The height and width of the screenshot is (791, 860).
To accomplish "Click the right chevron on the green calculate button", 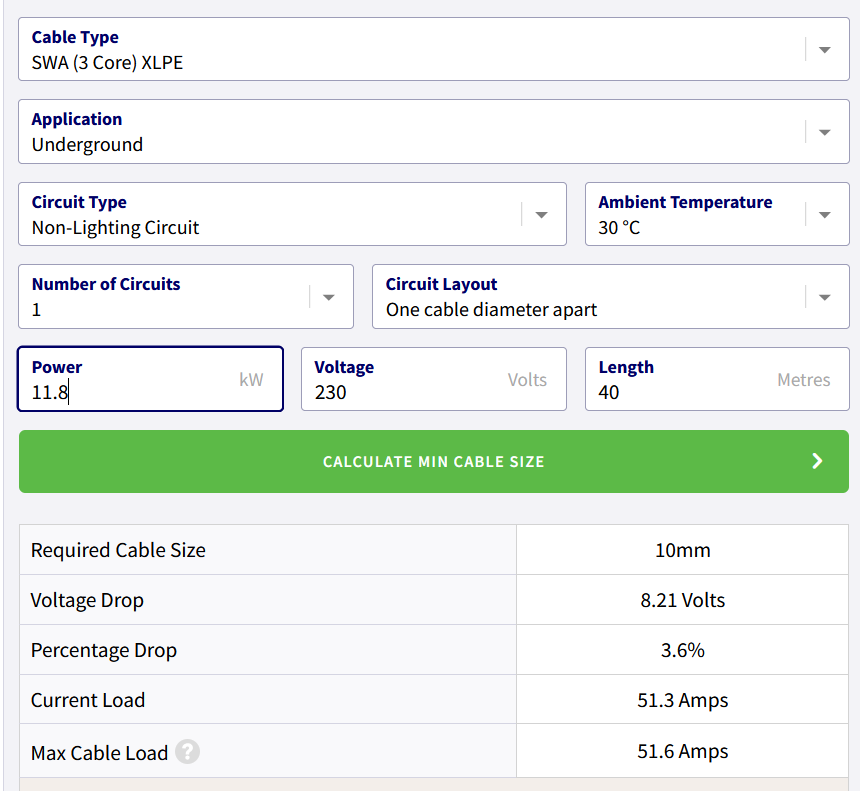I will (x=817, y=461).
